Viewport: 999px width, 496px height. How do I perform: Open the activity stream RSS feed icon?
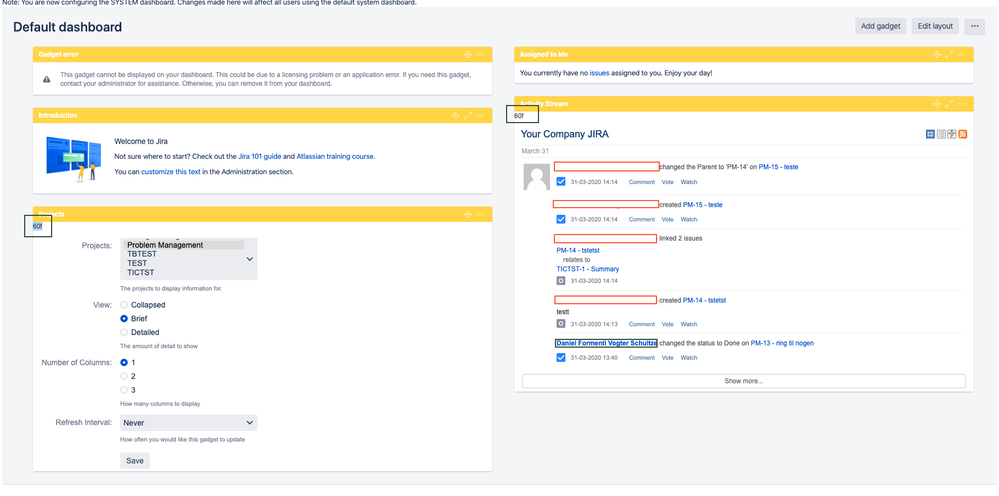[963, 134]
